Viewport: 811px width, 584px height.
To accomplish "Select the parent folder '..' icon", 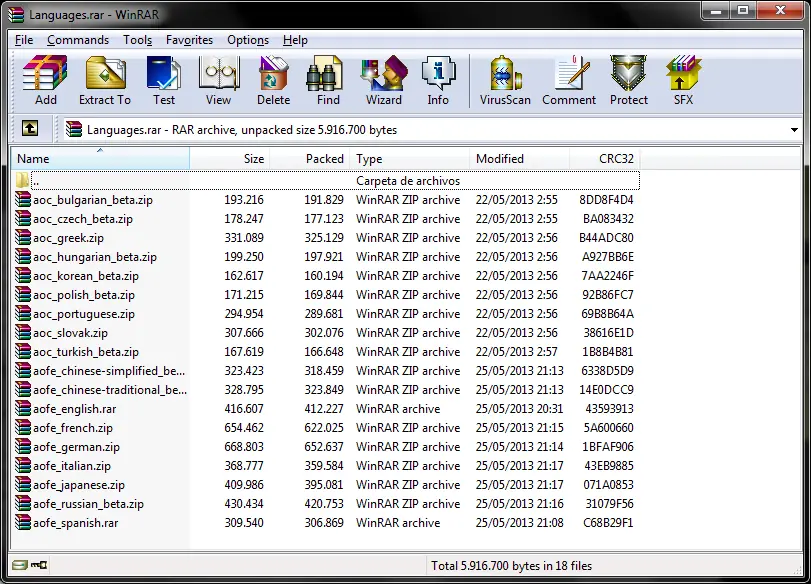I will pos(22,181).
